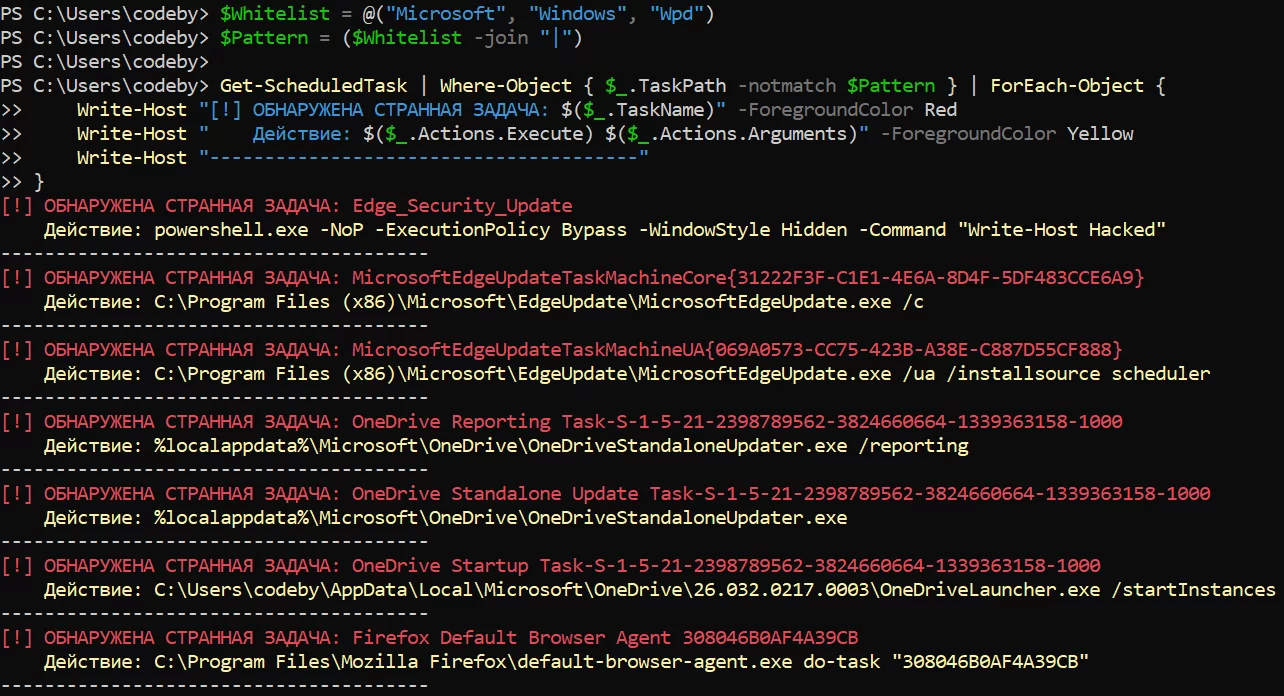Click the Edge_Security_Update task name

pyautogui.click(x=462, y=206)
